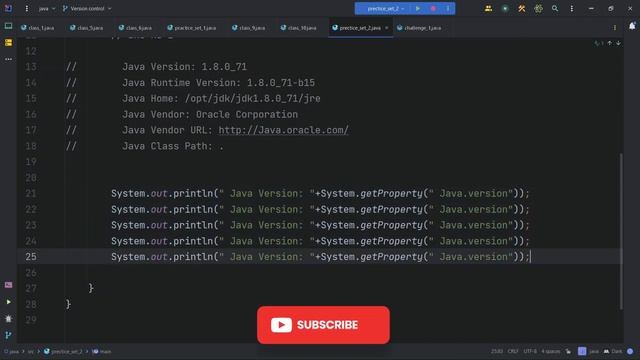Run practice_set_2 with the play button
640x360 pixels.
tap(418, 9)
